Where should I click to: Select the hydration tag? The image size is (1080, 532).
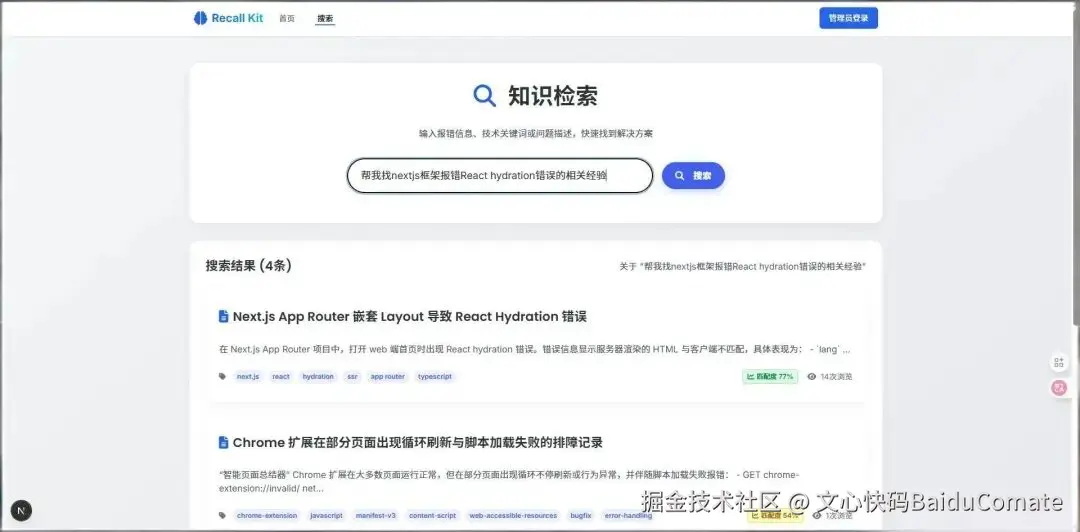[x=318, y=377]
